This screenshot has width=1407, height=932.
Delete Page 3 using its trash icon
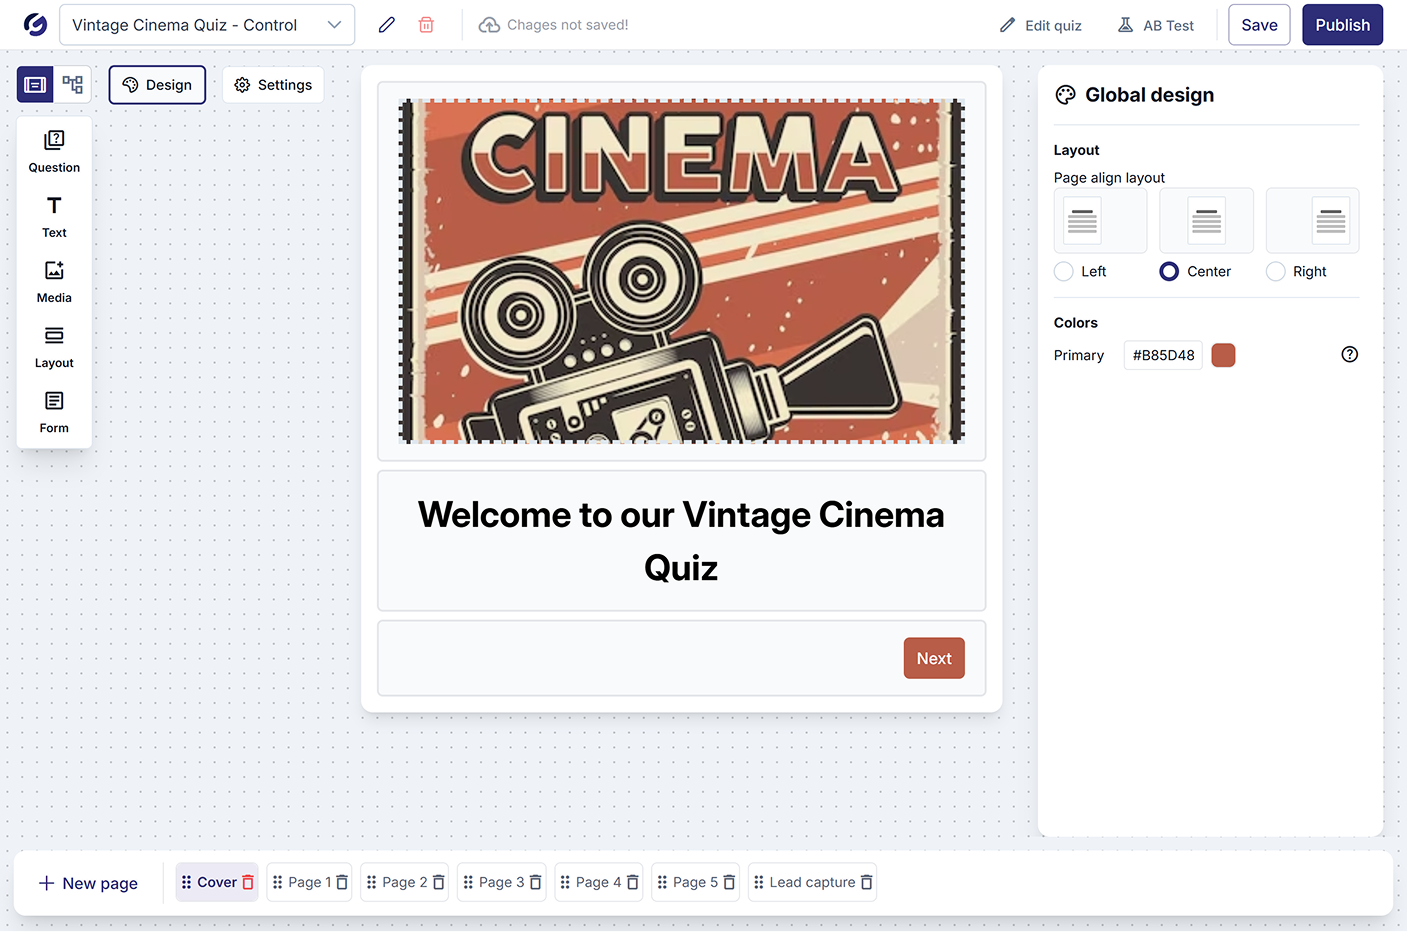(535, 883)
